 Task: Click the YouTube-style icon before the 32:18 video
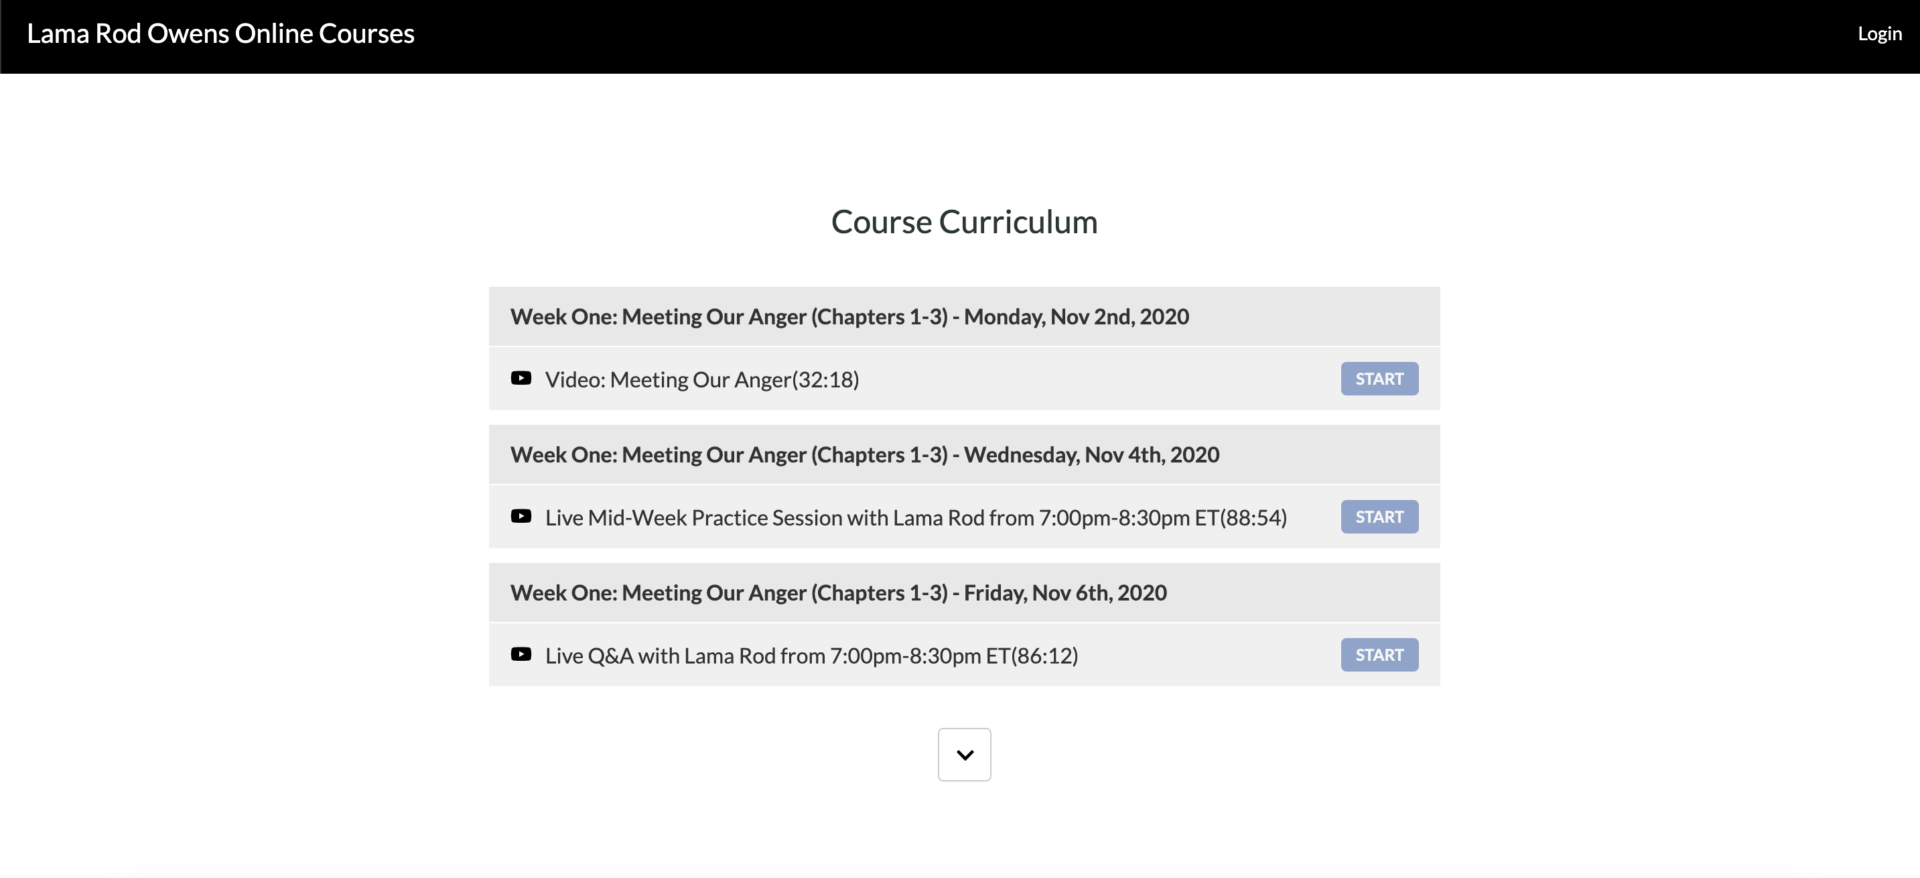pyautogui.click(x=521, y=378)
